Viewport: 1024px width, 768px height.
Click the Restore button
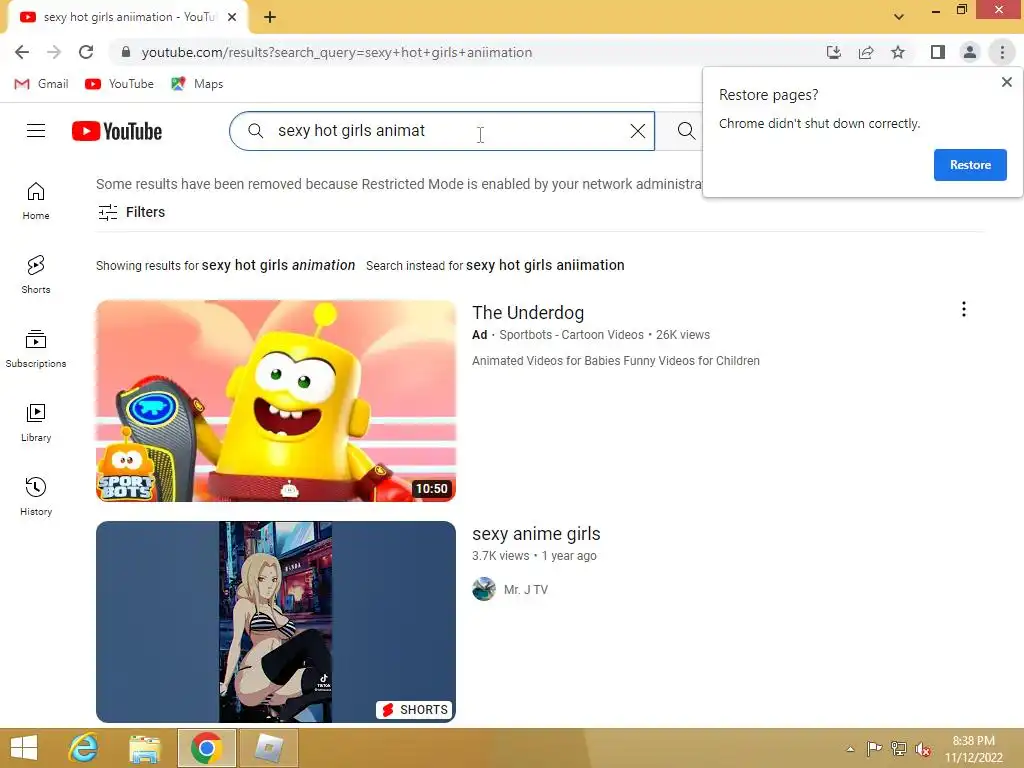click(970, 165)
